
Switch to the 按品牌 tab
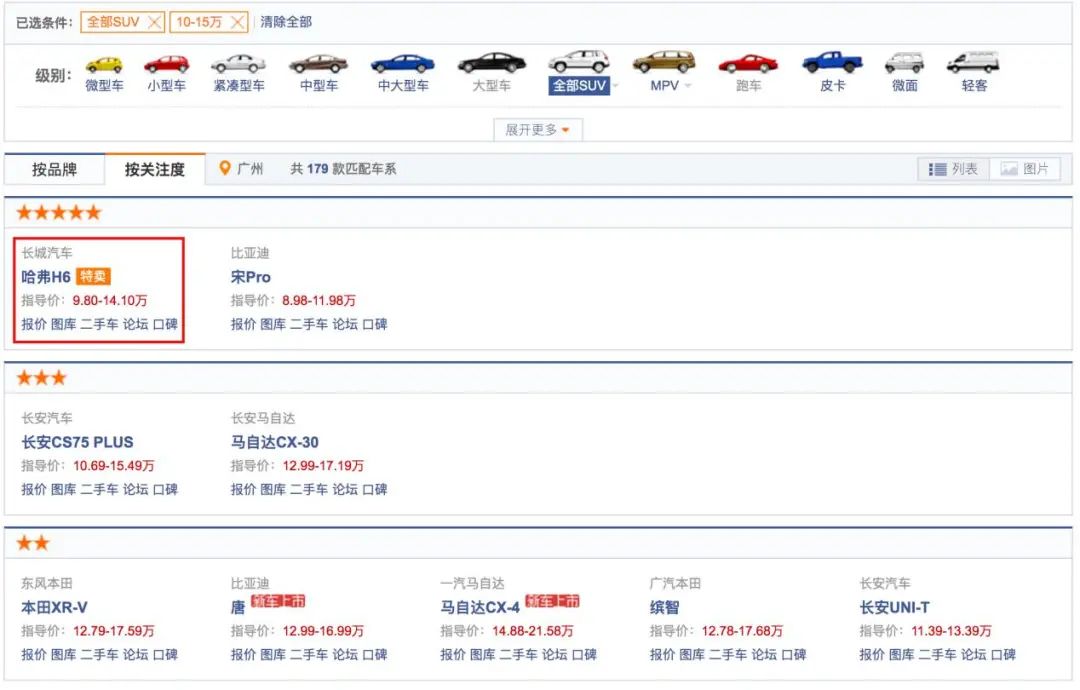(x=54, y=169)
